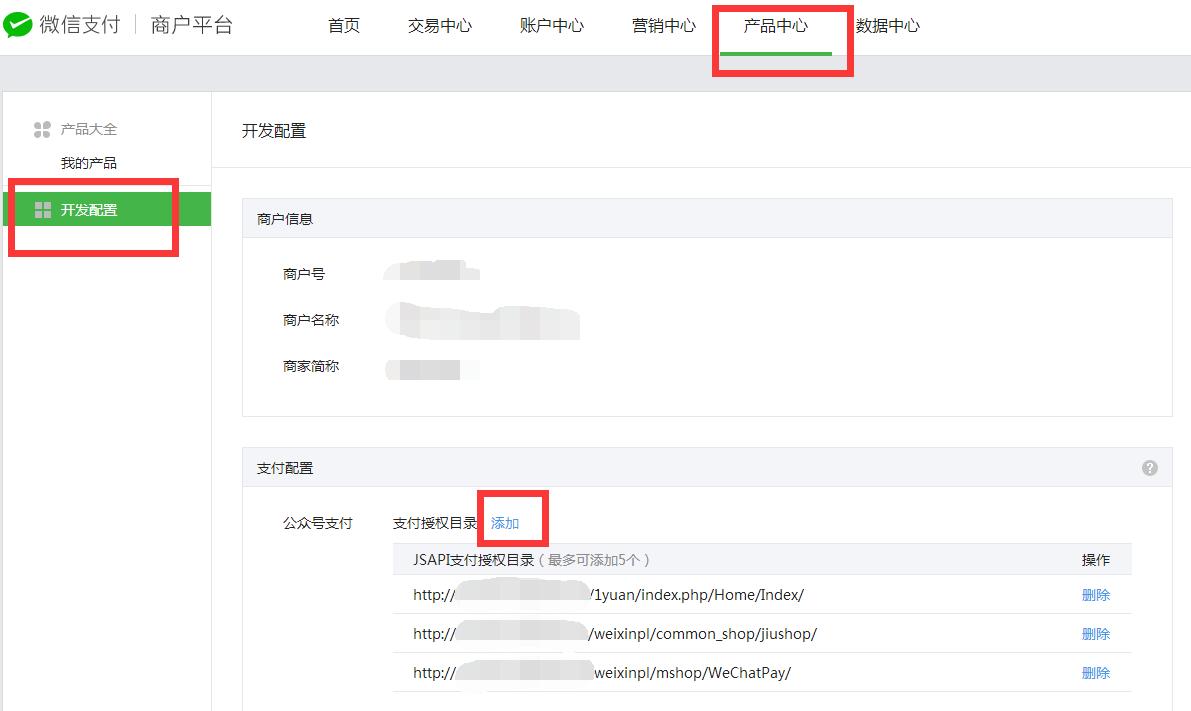Image resolution: width=1191 pixels, height=711 pixels.
Task: Open 我的产品 in the sidebar
Action: tap(89, 163)
